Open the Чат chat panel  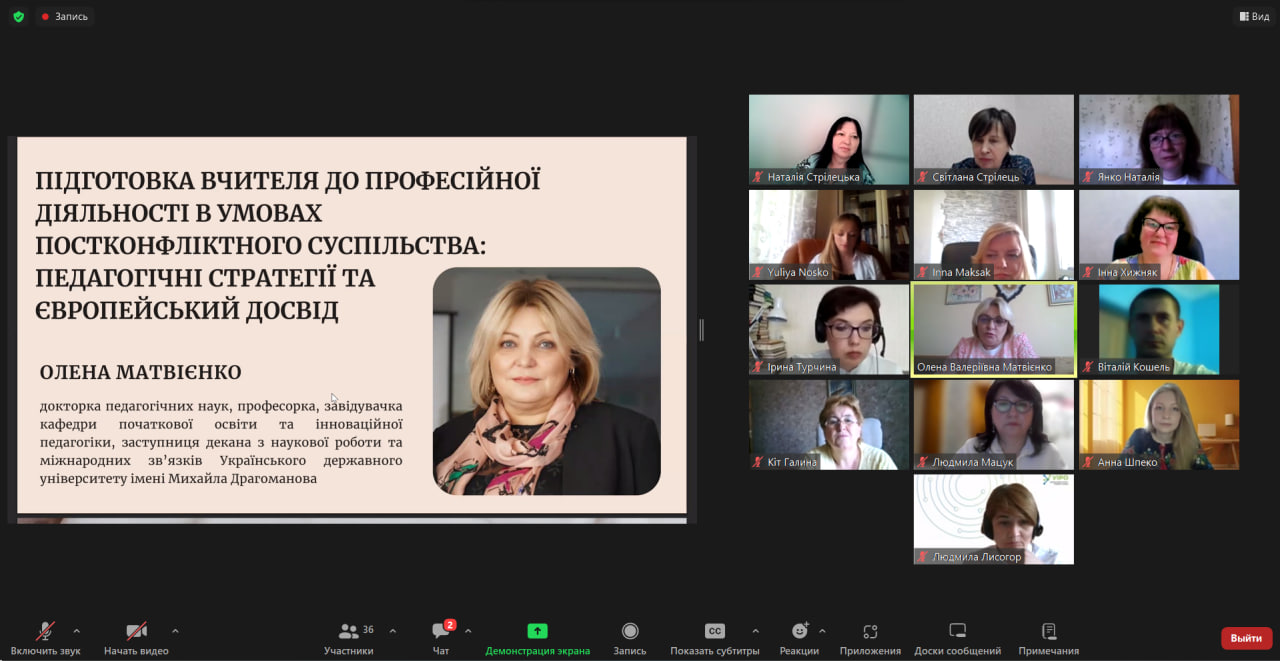pos(441,638)
